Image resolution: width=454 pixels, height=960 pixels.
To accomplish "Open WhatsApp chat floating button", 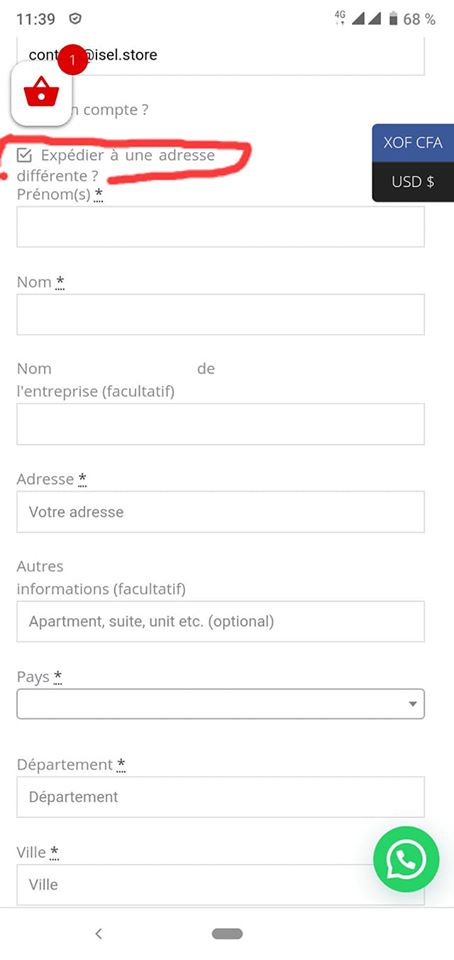I will (406, 859).
